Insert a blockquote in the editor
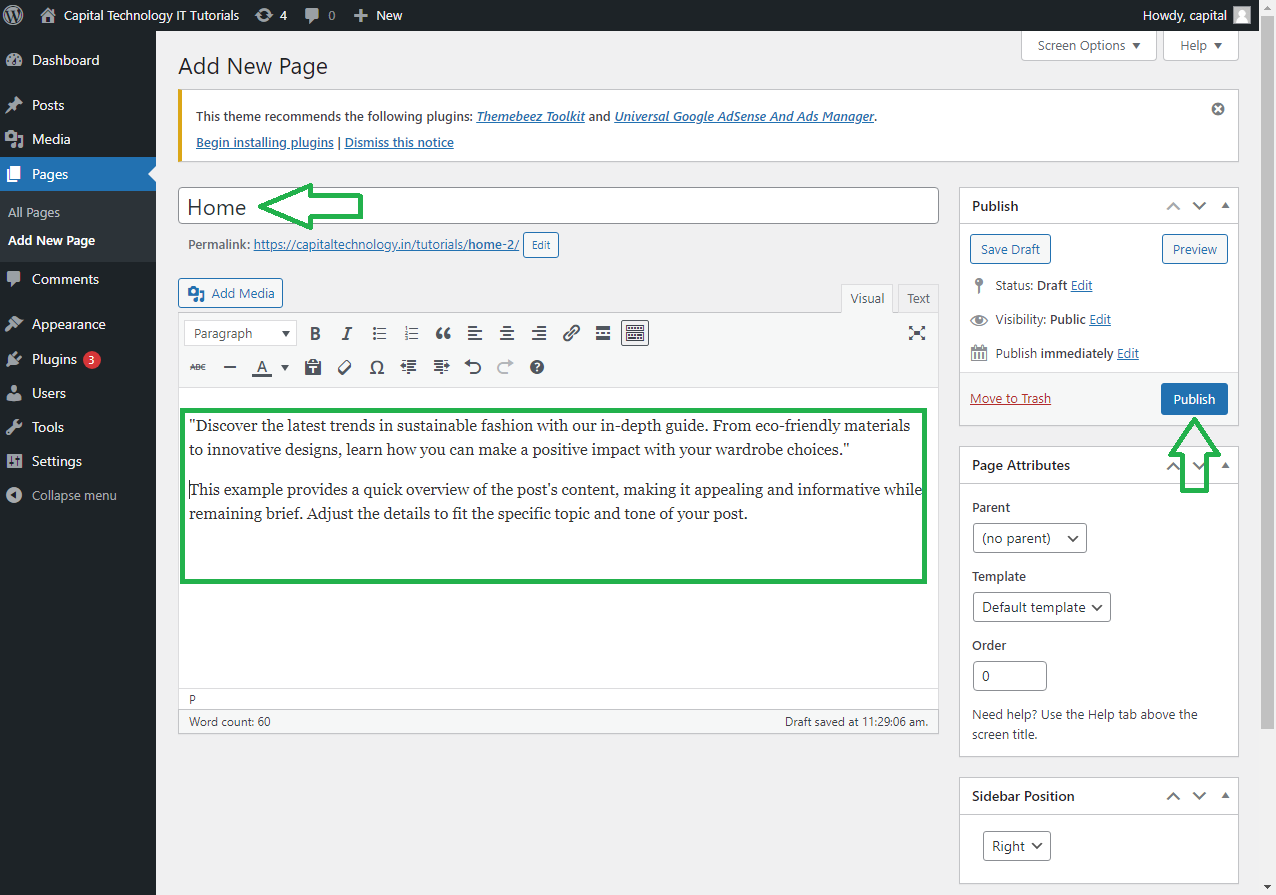The height and width of the screenshot is (895, 1276). pos(443,334)
